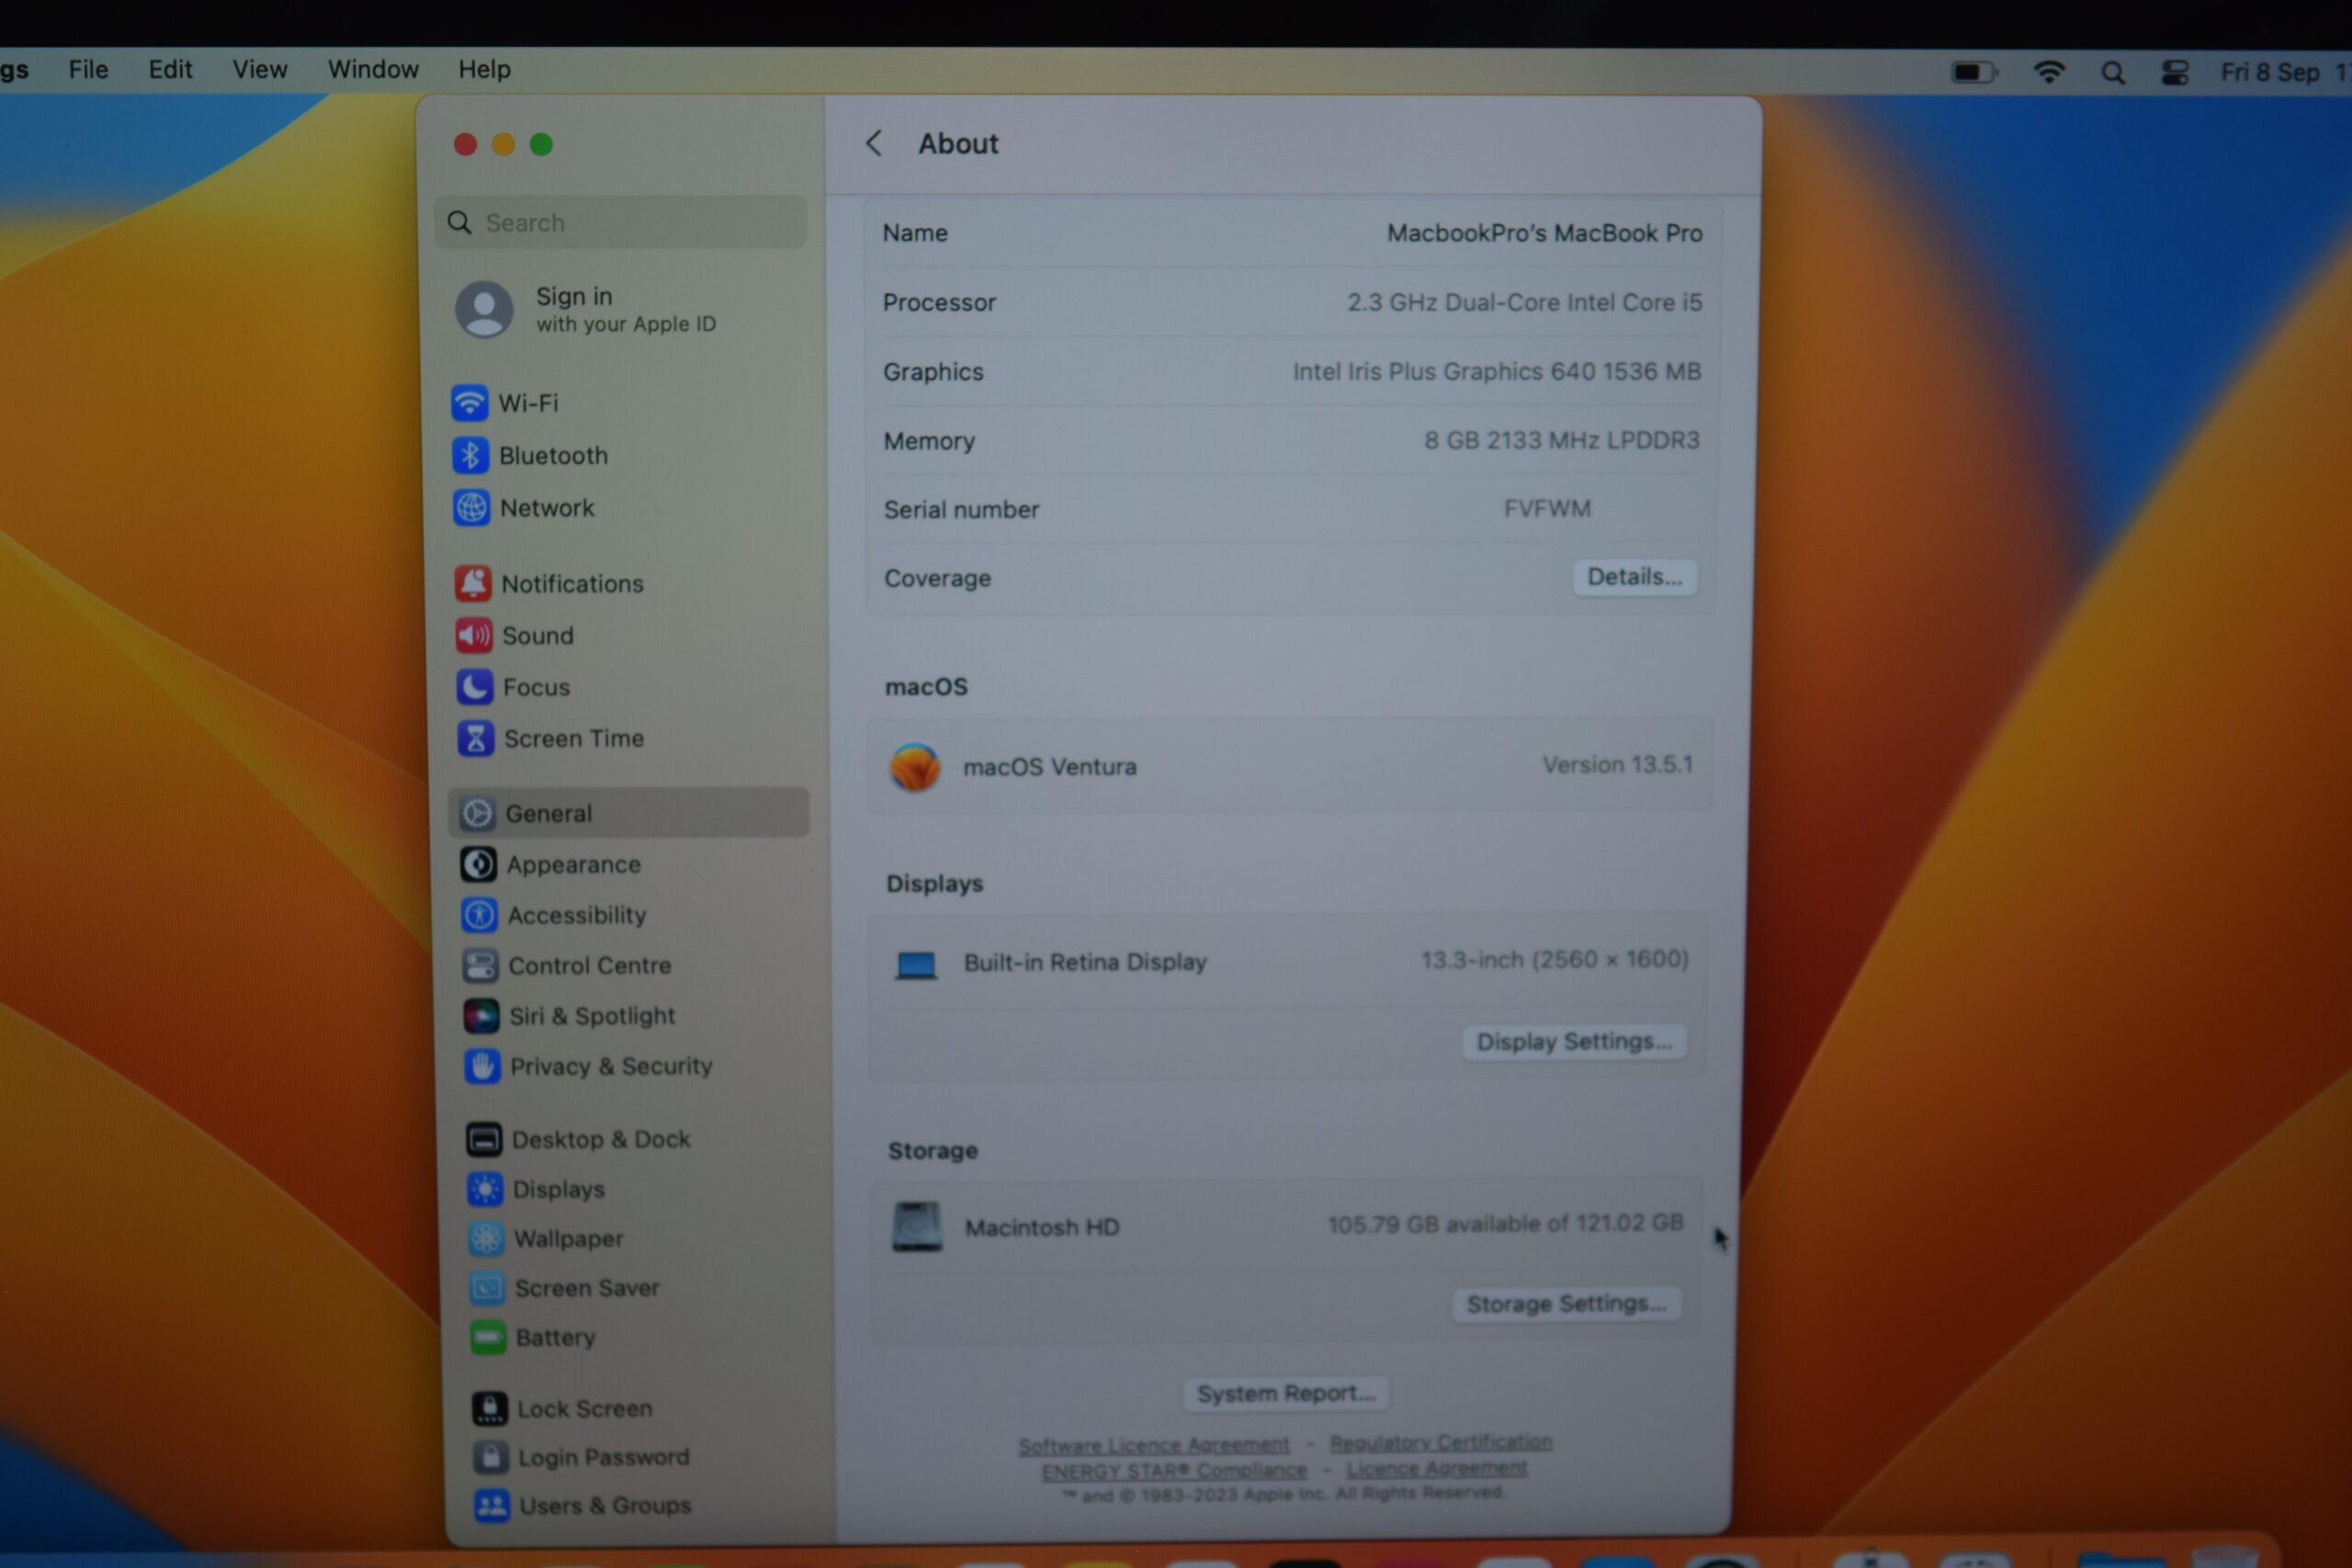This screenshot has width=2352, height=1568.
Task: Open Focus settings
Action: [x=535, y=688]
